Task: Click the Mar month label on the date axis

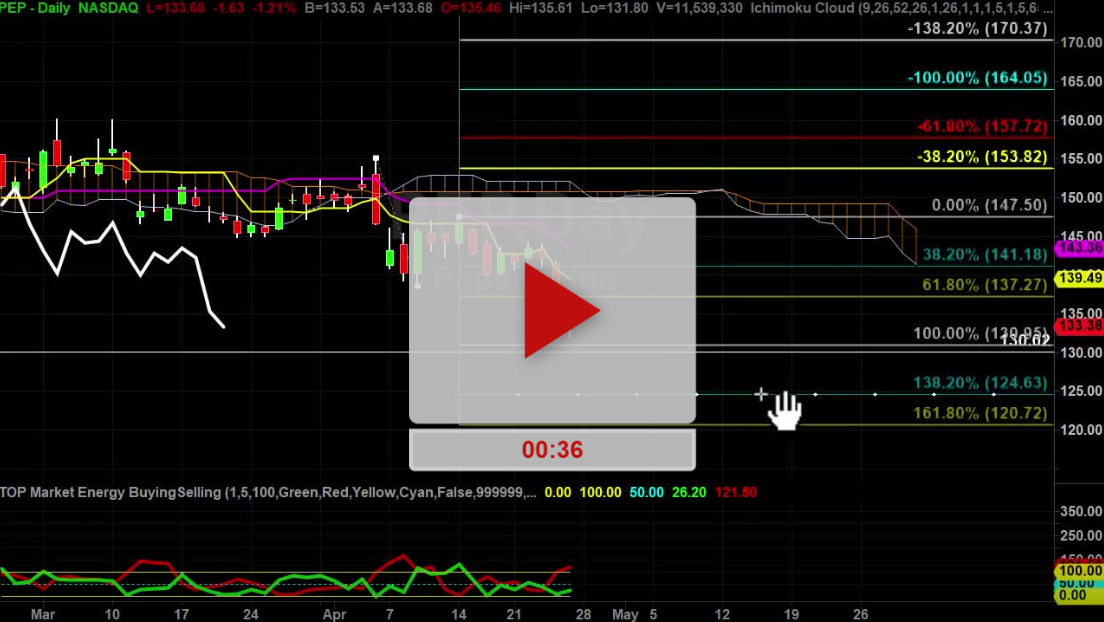Action: pyautogui.click(x=43, y=614)
